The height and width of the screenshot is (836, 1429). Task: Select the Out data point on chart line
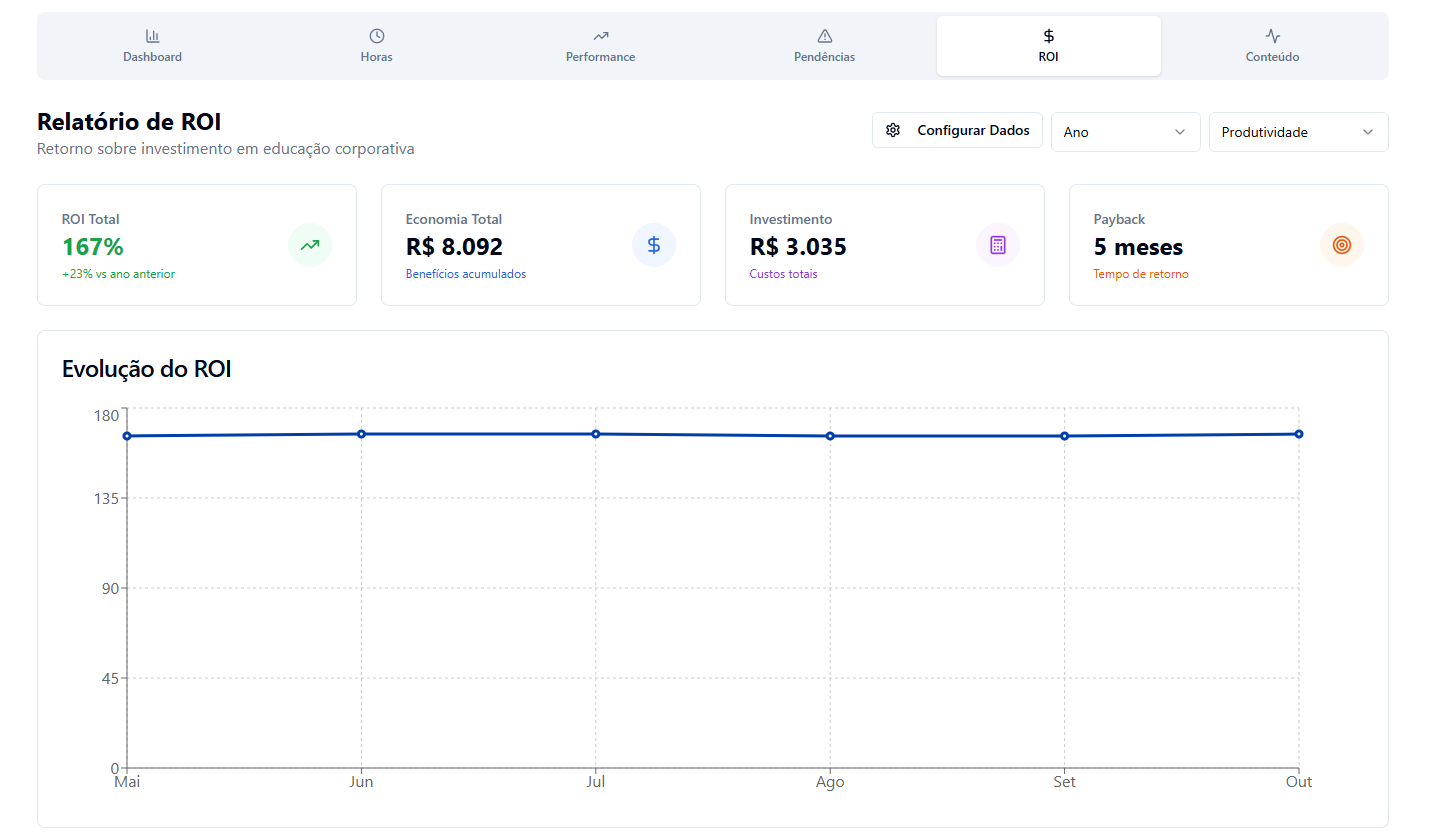pyautogui.click(x=1298, y=434)
